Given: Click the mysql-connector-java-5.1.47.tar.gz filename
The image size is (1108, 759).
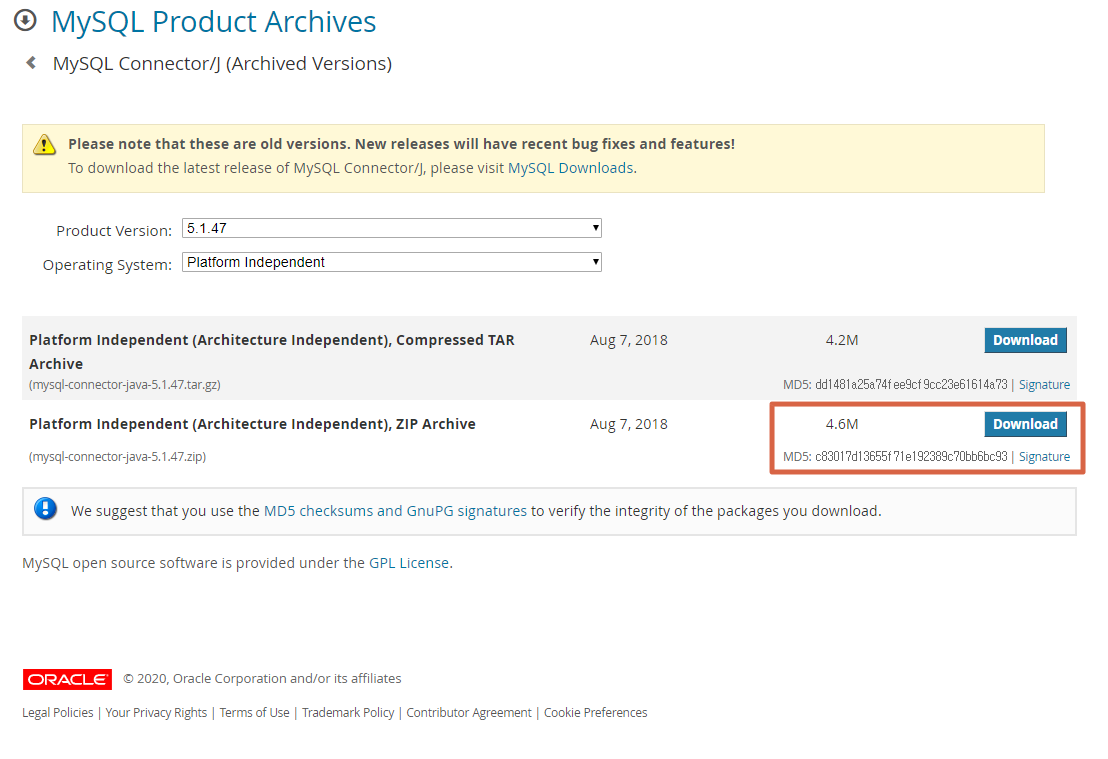Looking at the screenshot, I should (x=124, y=384).
